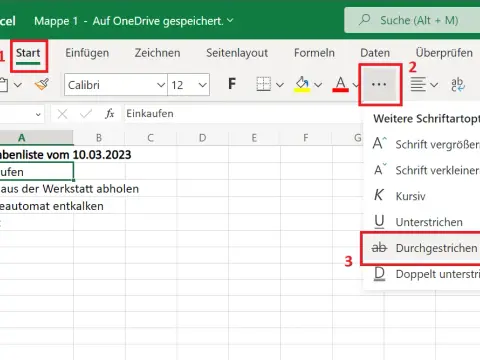Expand the borders dropdown arrow
Viewport: 480px width, 360px height.
click(280, 85)
